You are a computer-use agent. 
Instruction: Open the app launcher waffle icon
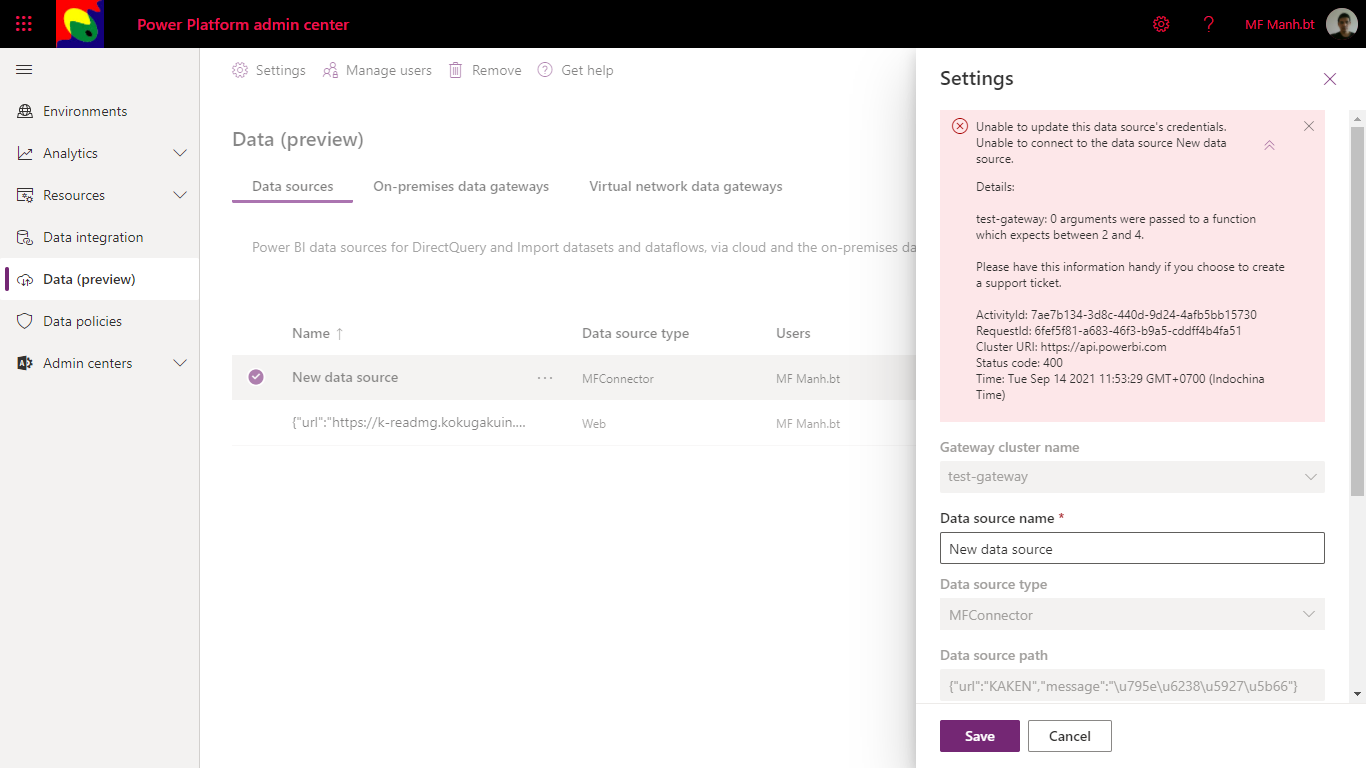(x=24, y=24)
